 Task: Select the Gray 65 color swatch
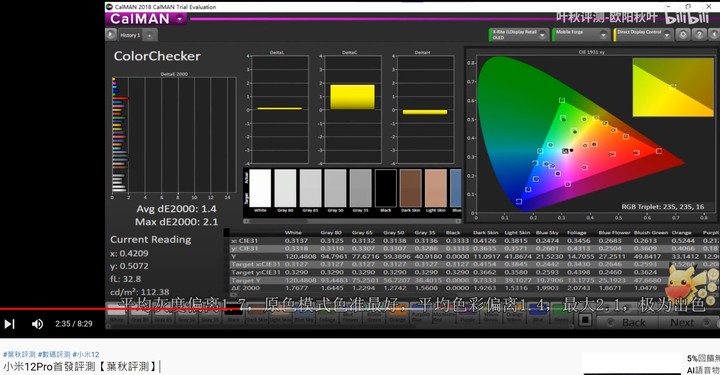pos(310,188)
